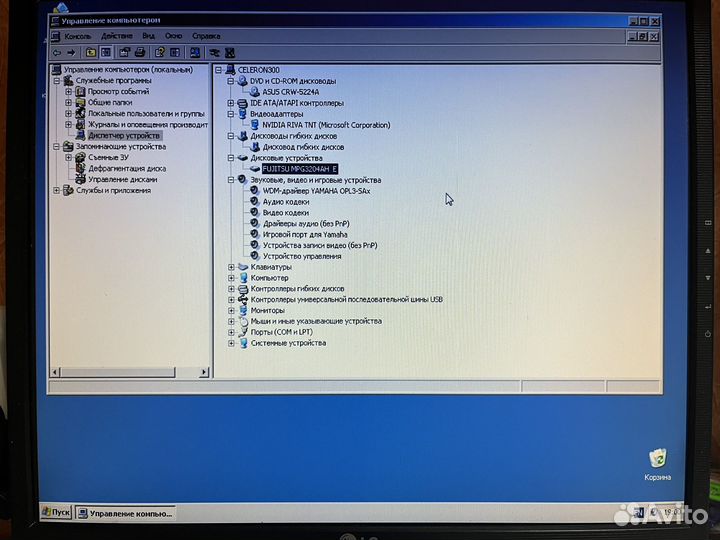Viewport: 720px width, 540px height.
Task: Open the Окно menu
Action: 174,36
